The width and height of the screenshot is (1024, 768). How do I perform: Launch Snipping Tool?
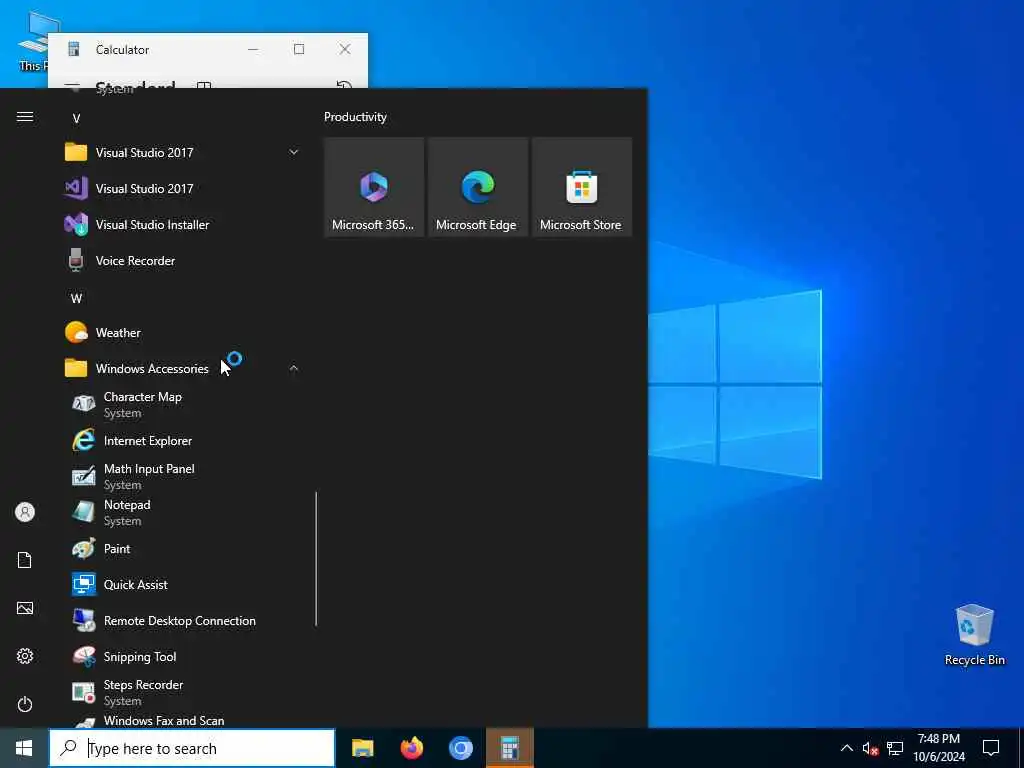[x=181, y=656]
